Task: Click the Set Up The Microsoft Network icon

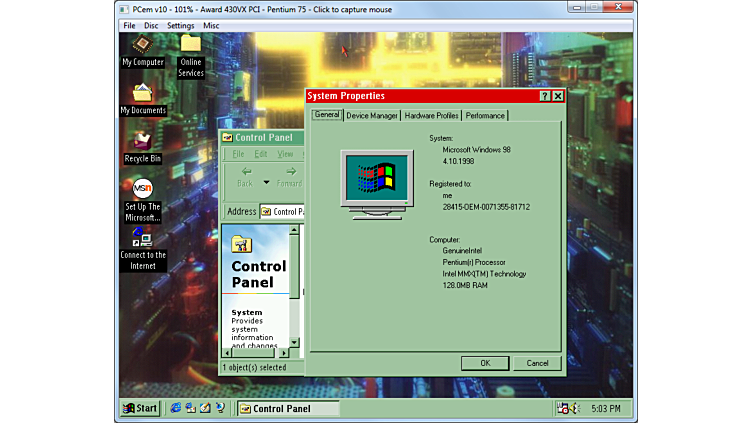Action: 142,190
